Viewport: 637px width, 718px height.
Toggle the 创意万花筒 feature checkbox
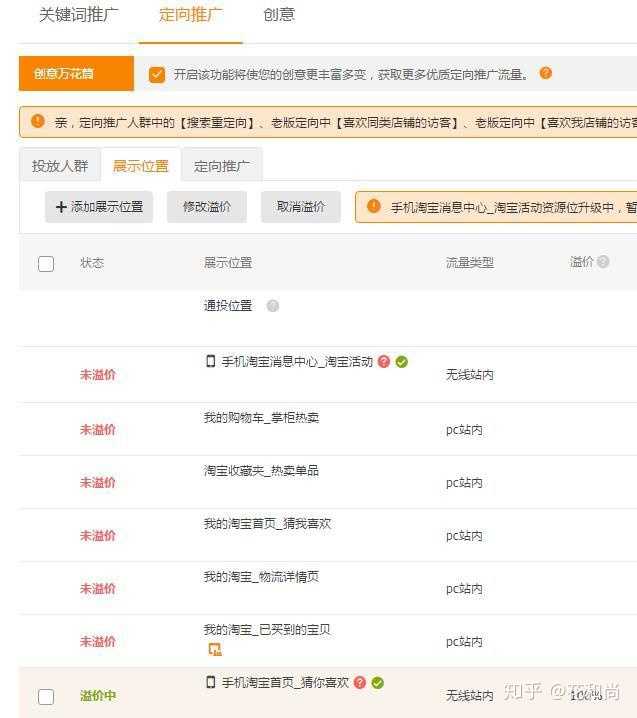coord(156,74)
